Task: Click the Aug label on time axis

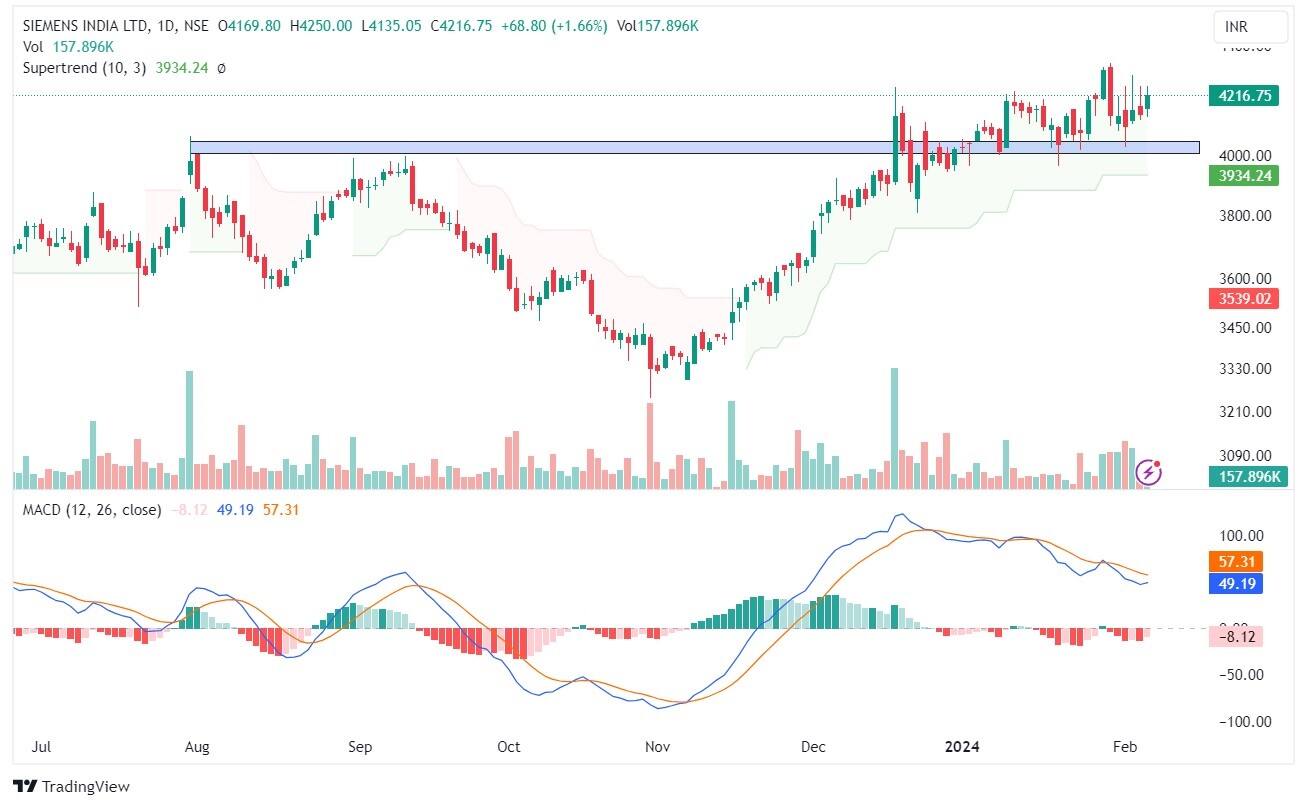Action: 197,747
